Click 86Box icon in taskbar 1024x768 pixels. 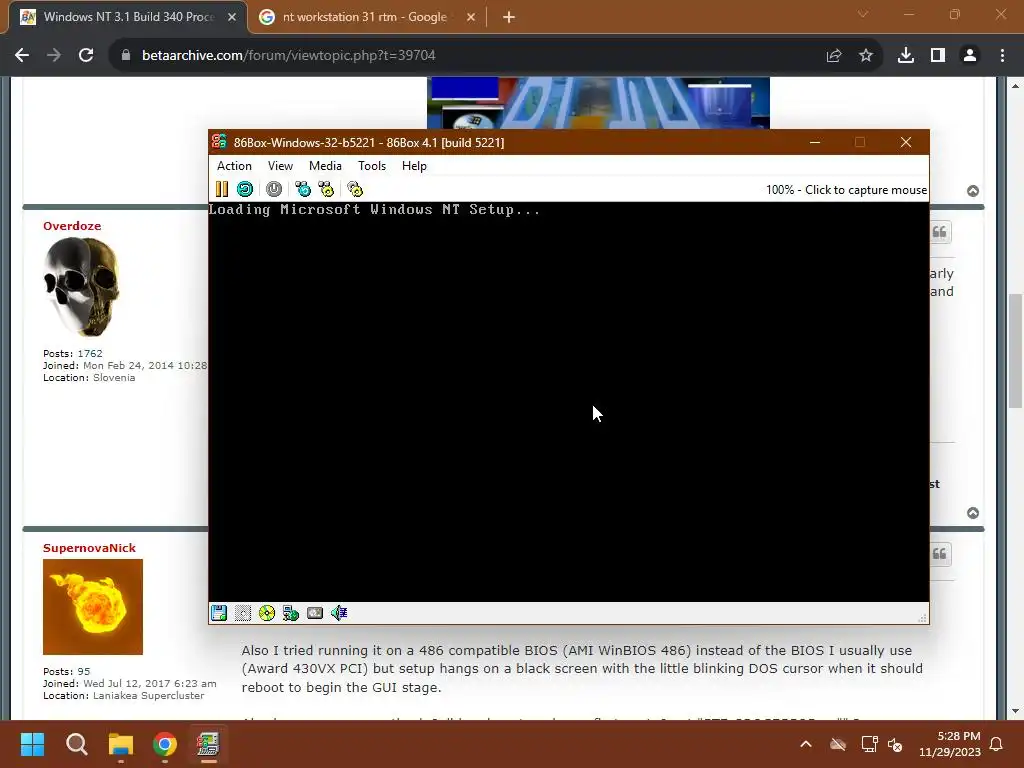tap(208, 744)
